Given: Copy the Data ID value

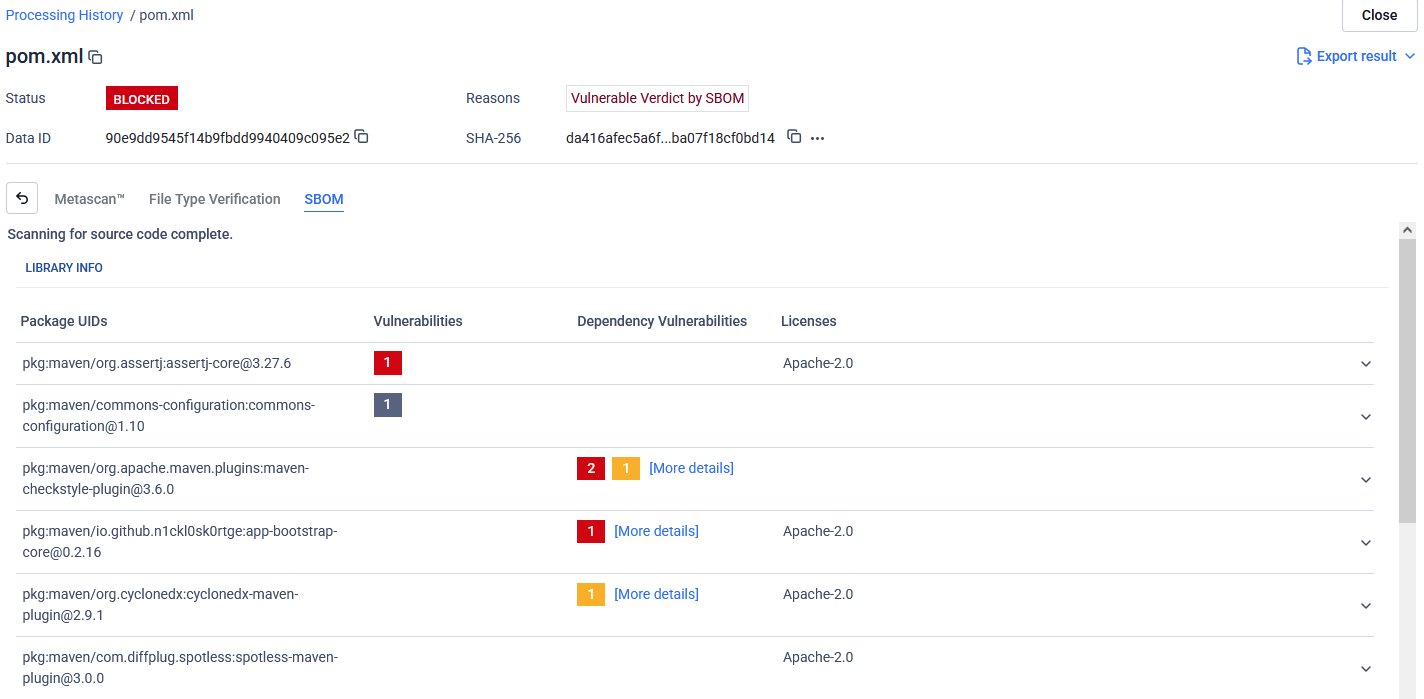Looking at the screenshot, I should pos(362,137).
